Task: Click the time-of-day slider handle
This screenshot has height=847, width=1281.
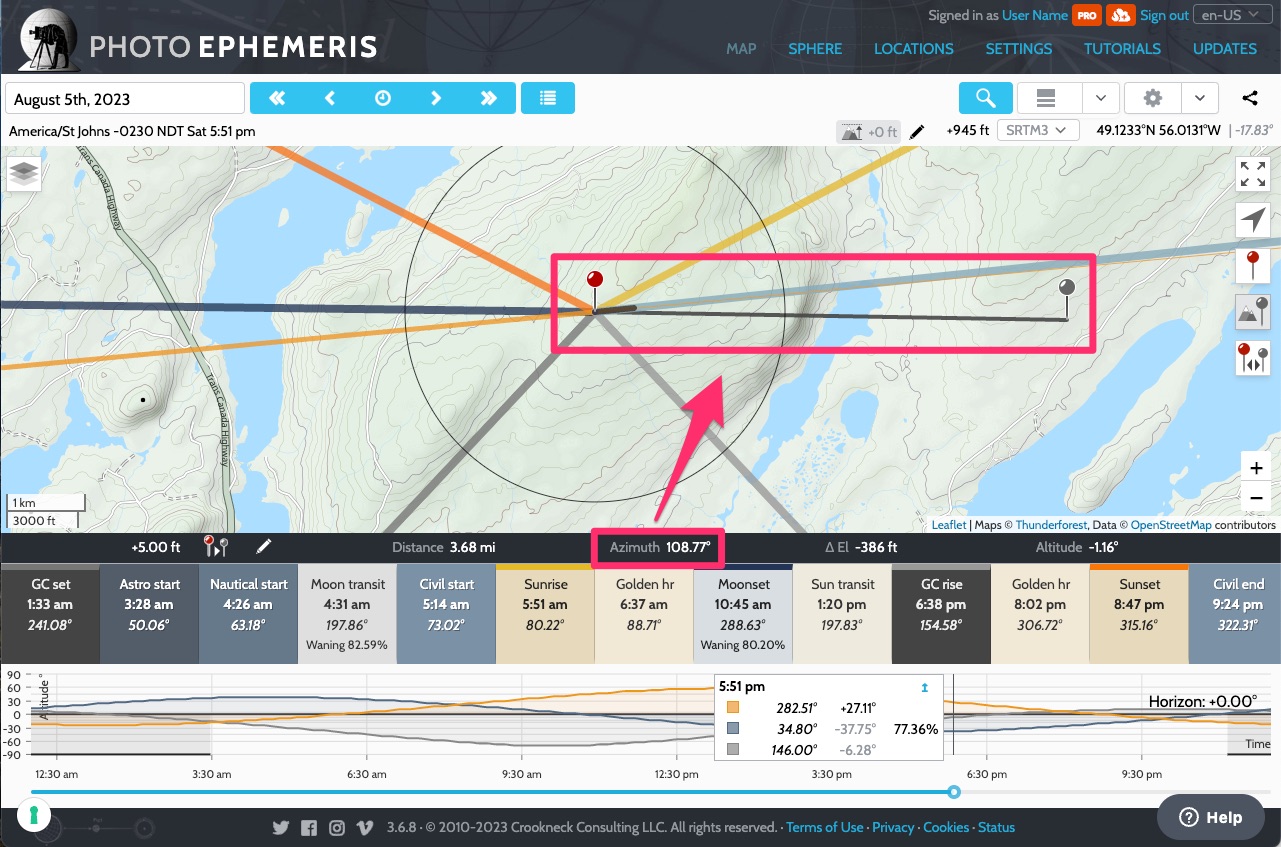Action: (954, 792)
